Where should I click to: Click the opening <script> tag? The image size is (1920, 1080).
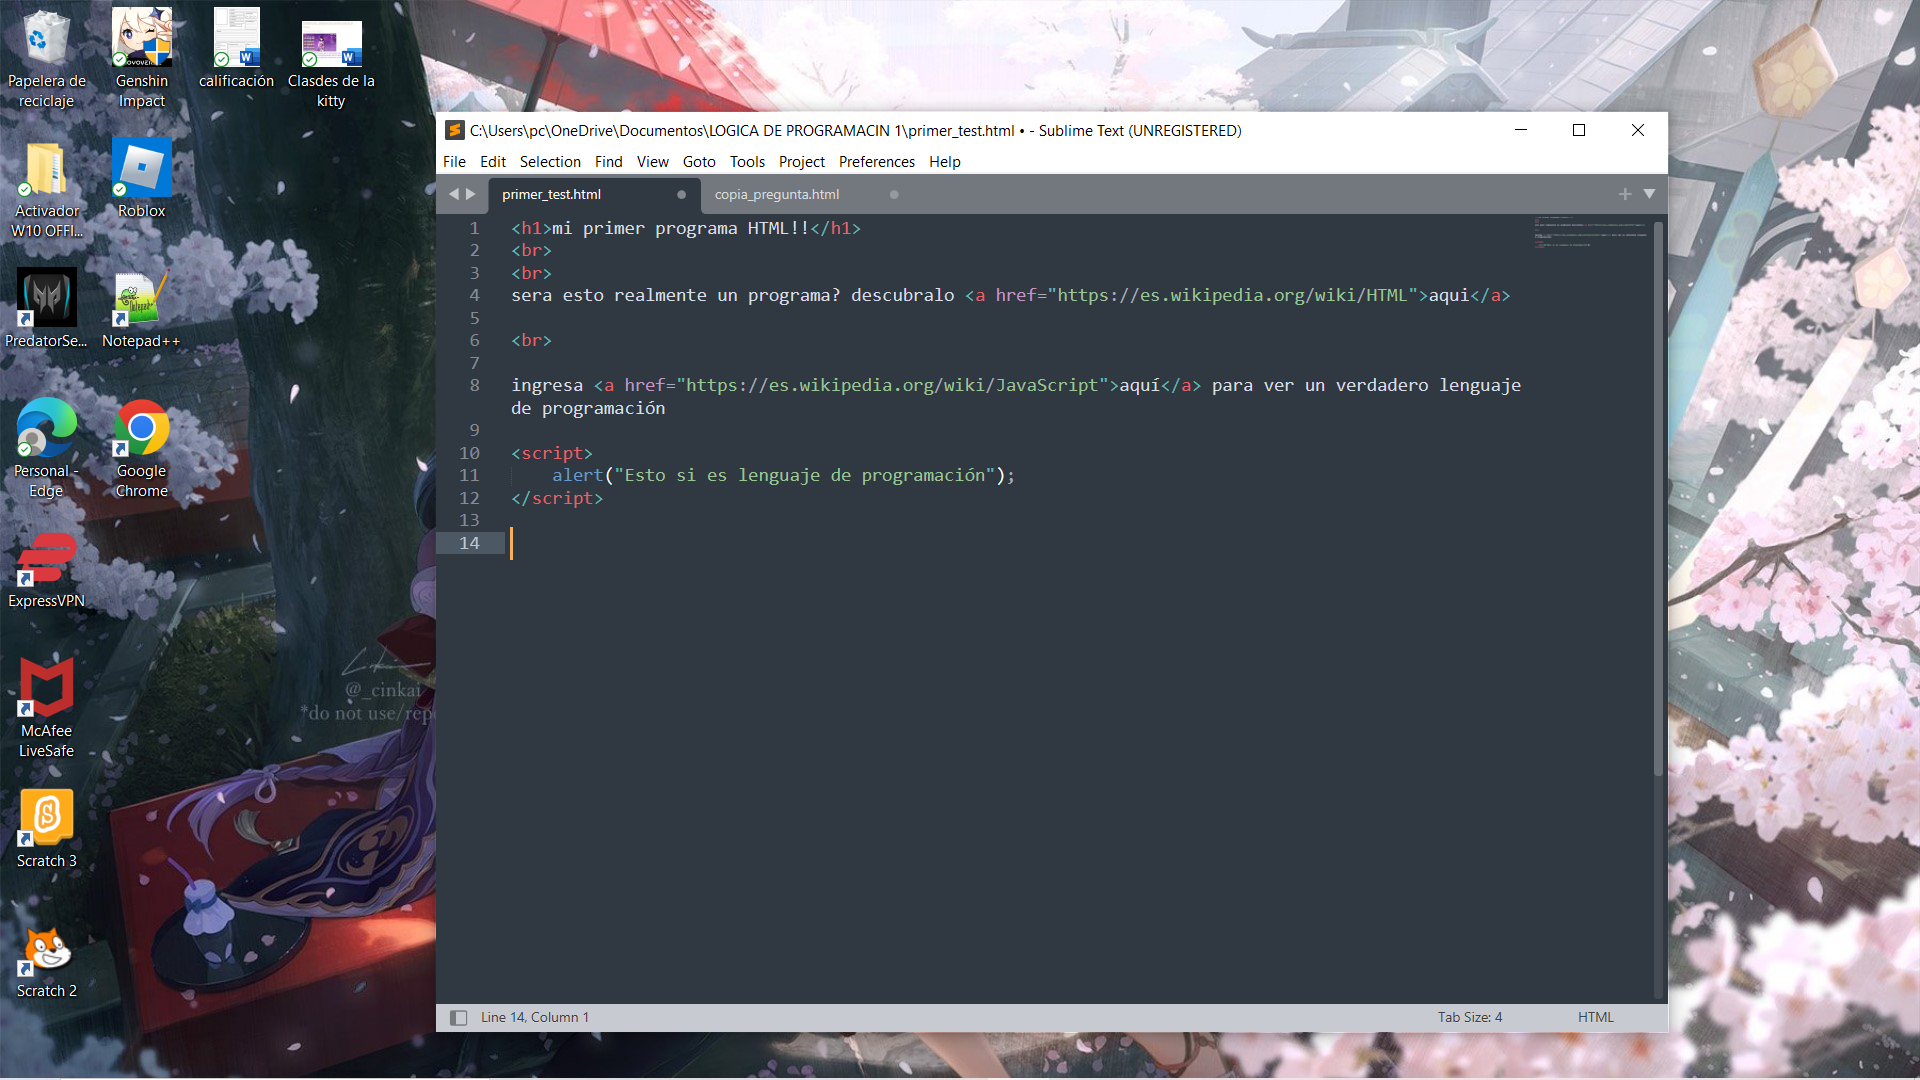click(552, 453)
